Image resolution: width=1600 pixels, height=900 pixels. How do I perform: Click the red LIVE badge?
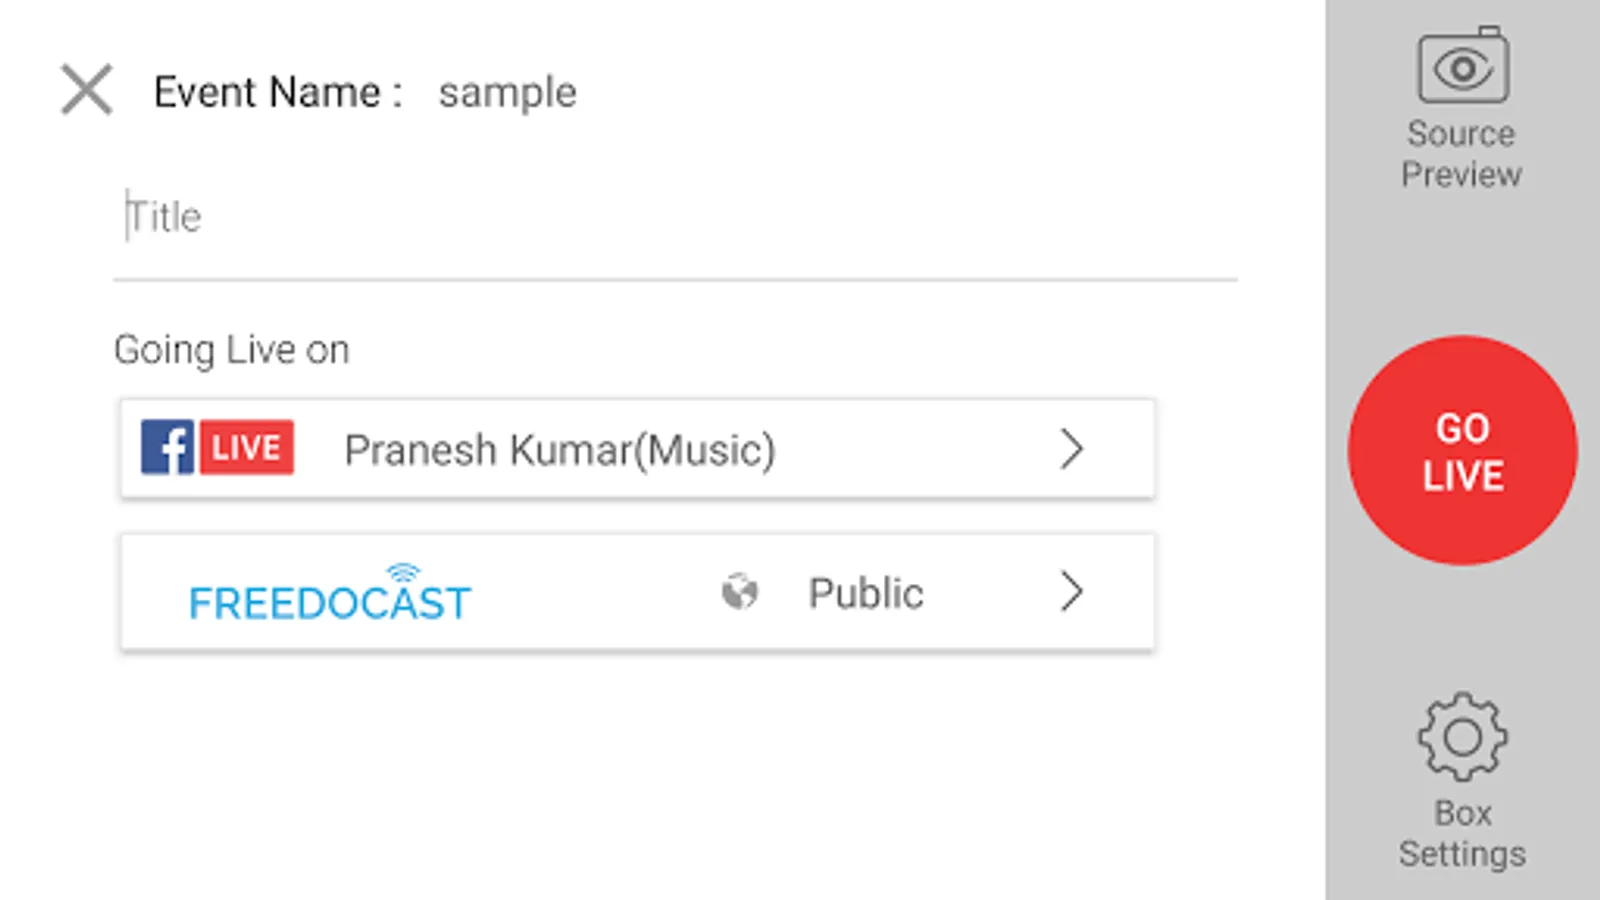pos(246,447)
